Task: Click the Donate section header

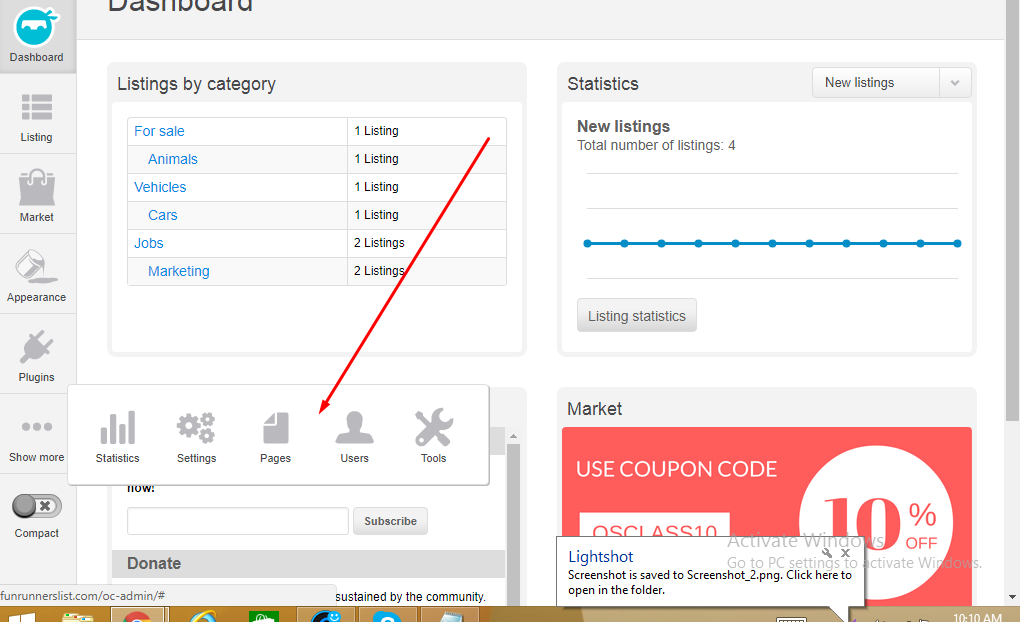Action: (x=308, y=563)
